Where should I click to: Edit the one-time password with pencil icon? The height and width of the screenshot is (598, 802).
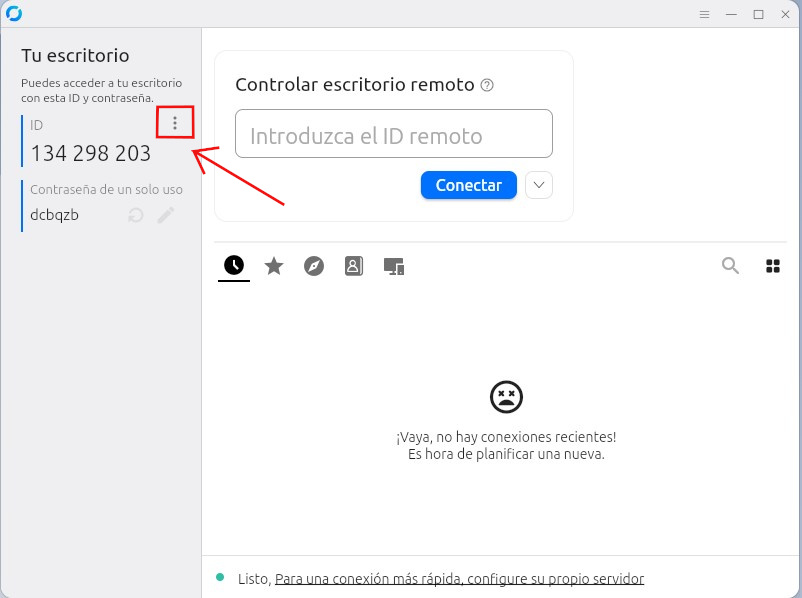click(x=166, y=215)
